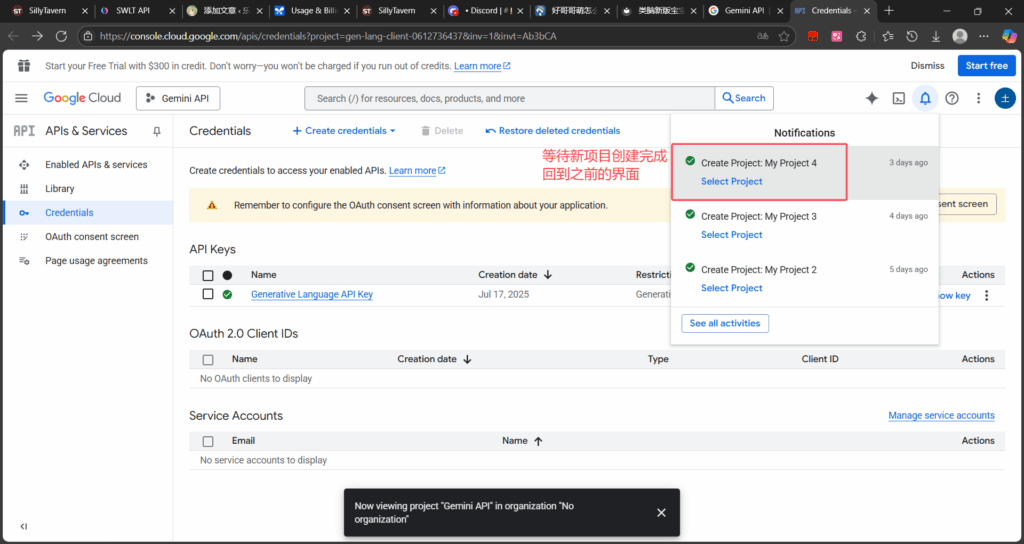Click the resource search input field

point(510,98)
